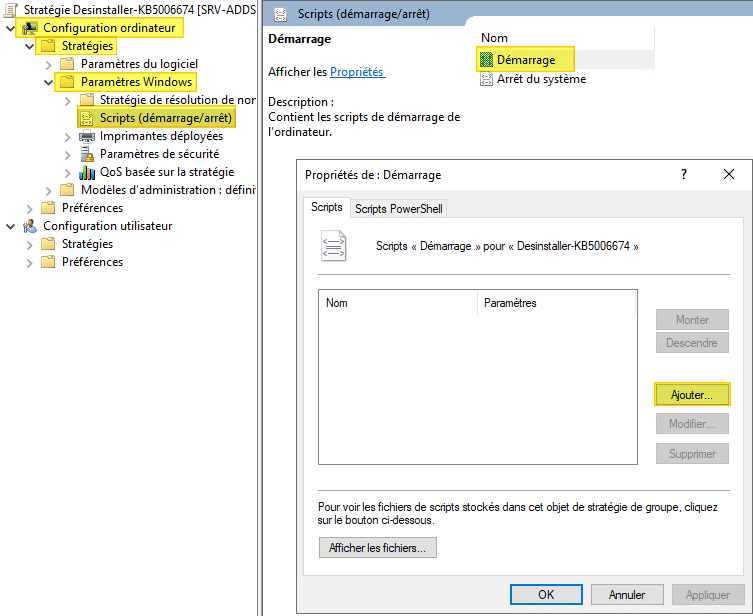Click the Nom column header in dialog list
The image size is (753, 616).
click(398, 303)
